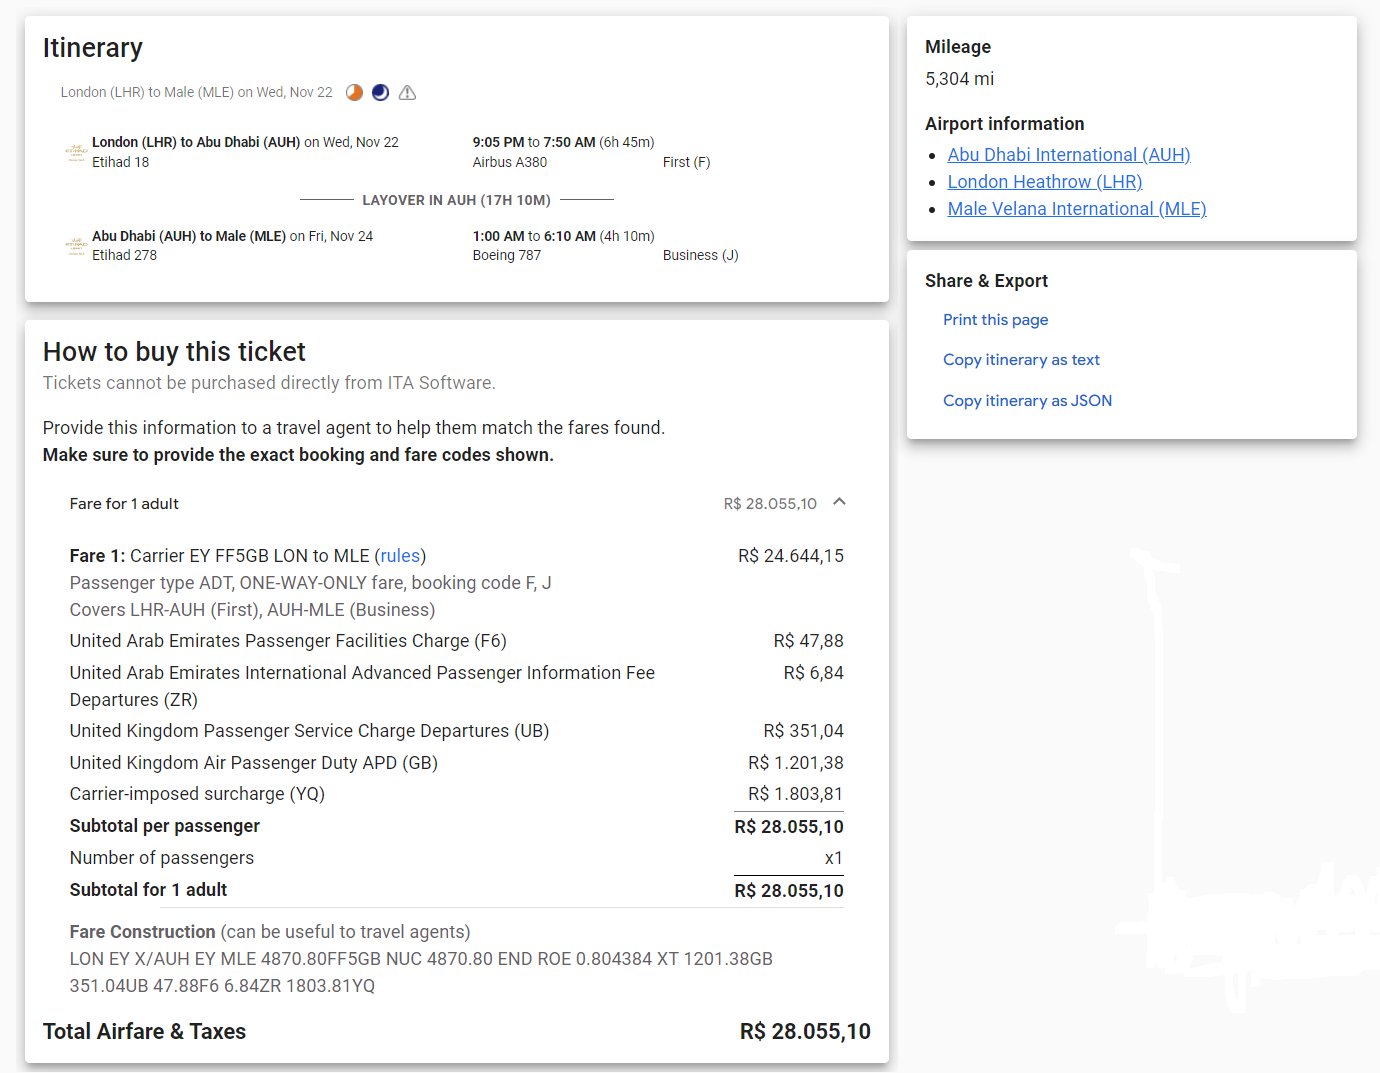Open the fare rules link
The height and width of the screenshot is (1073, 1380).
tap(400, 556)
